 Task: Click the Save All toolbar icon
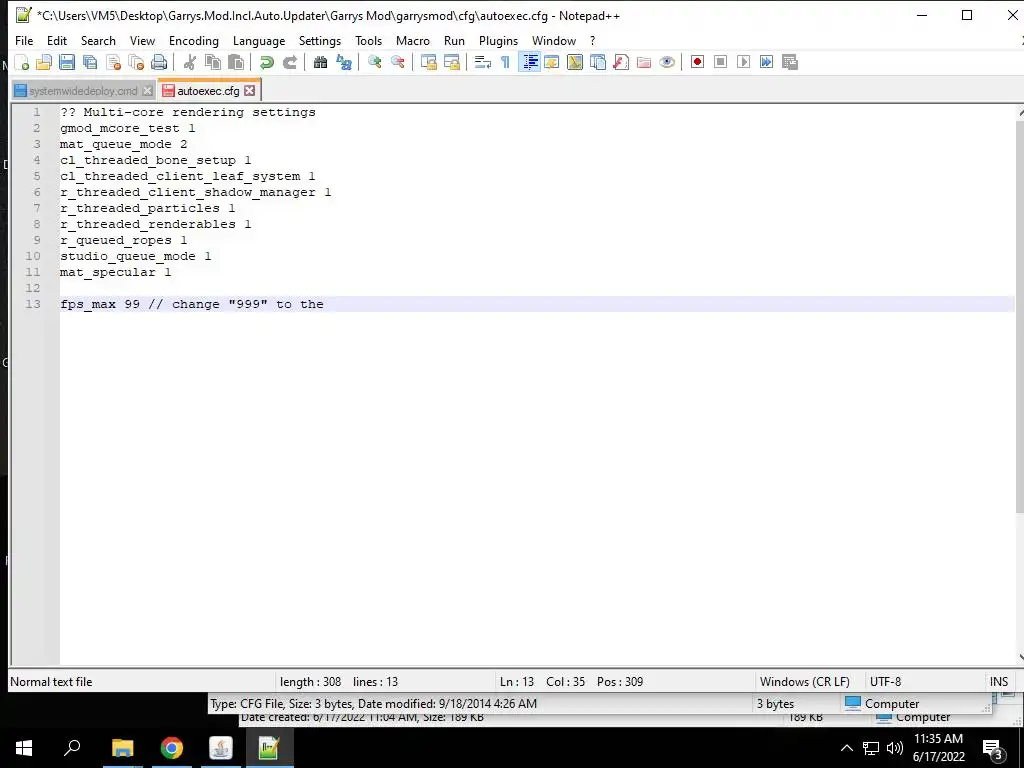(x=90, y=62)
